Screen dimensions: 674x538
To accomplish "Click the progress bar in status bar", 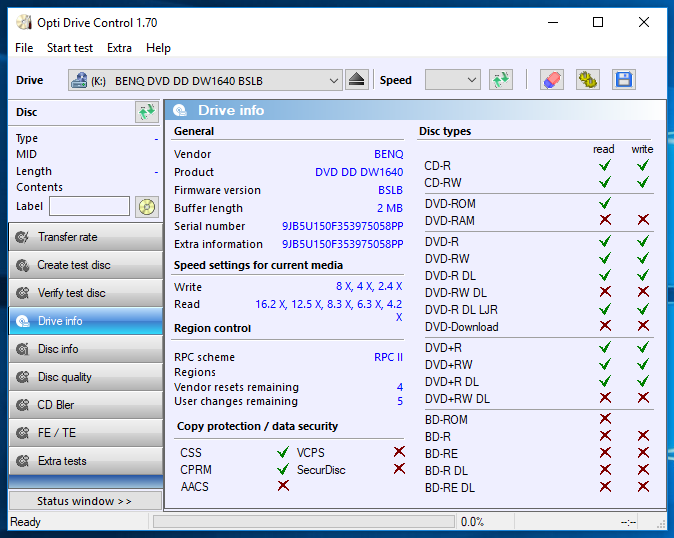I will (303, 522).
